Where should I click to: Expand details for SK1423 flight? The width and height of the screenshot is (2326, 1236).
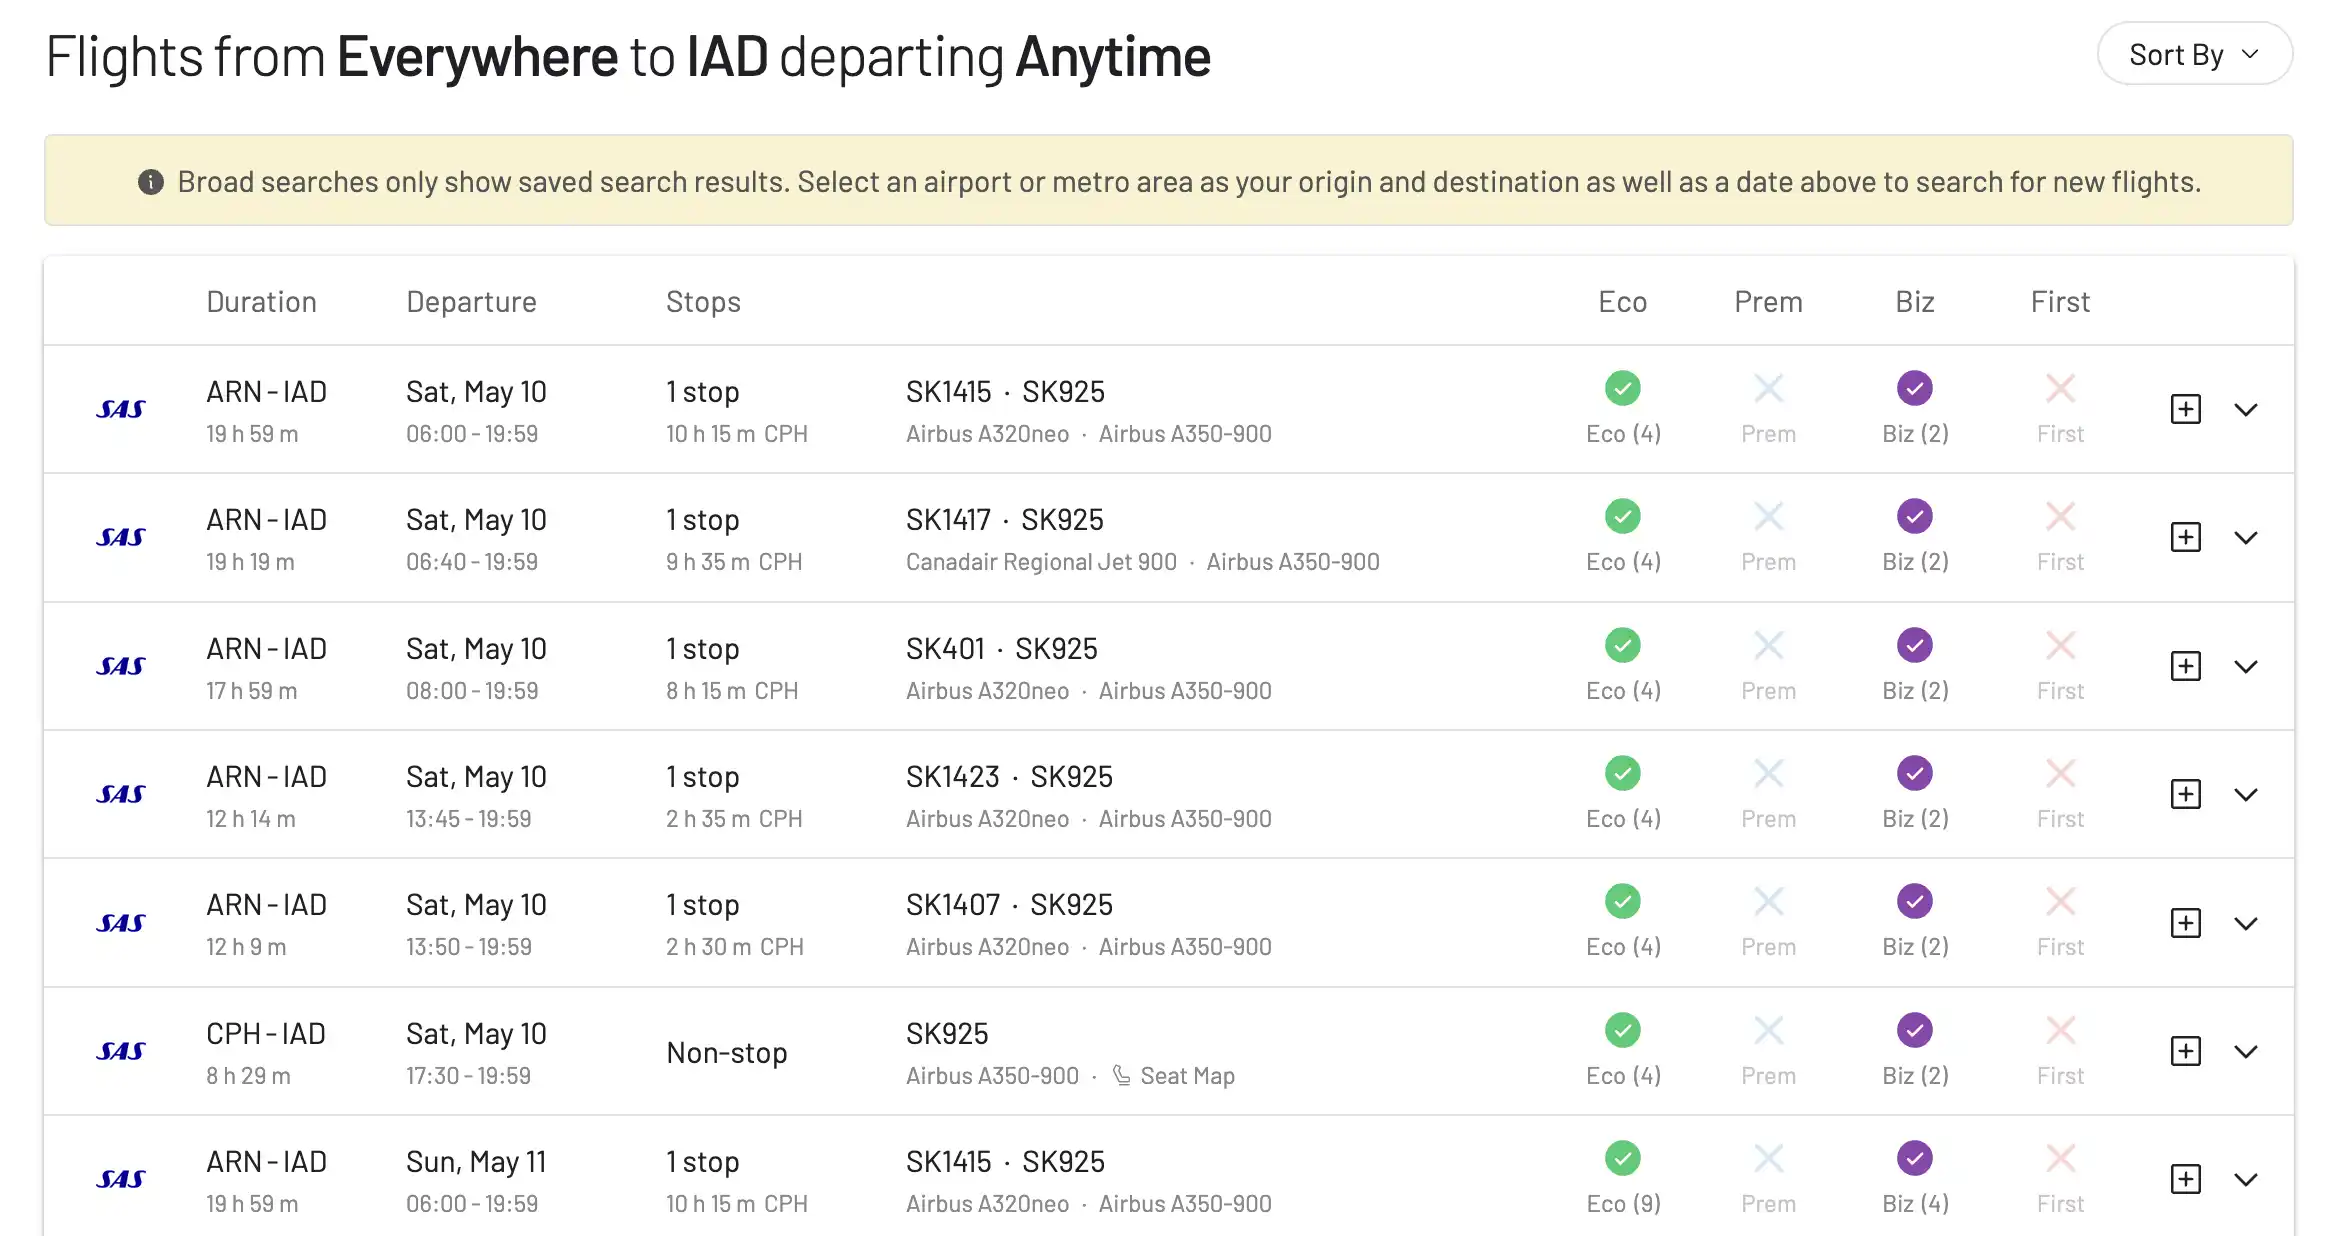[x=2246, y=795]
